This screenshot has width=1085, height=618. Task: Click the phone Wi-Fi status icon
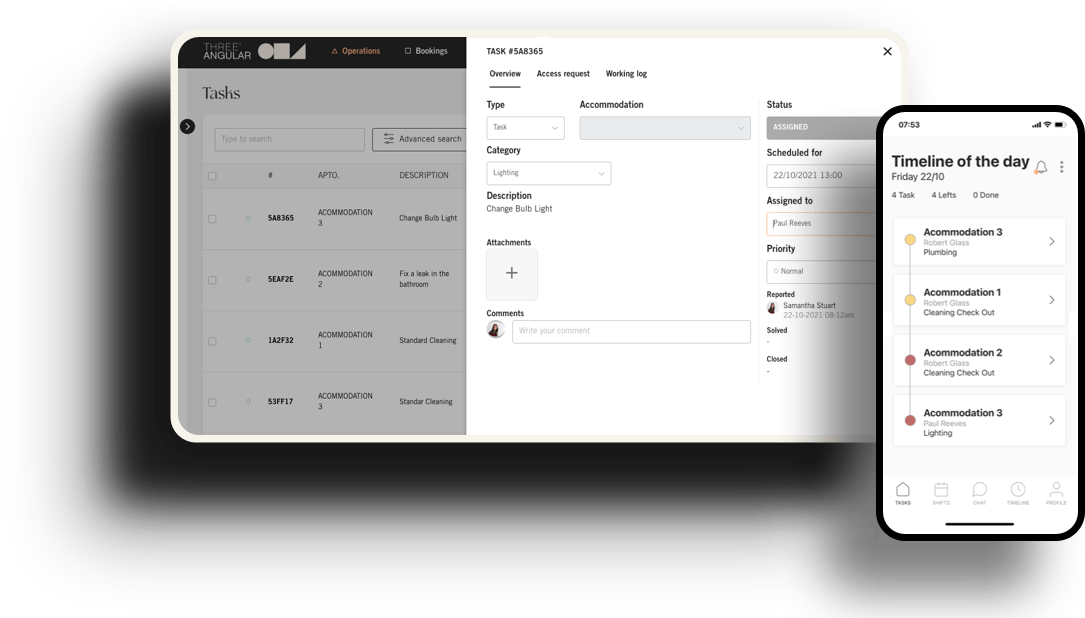tap(1047, 125)
